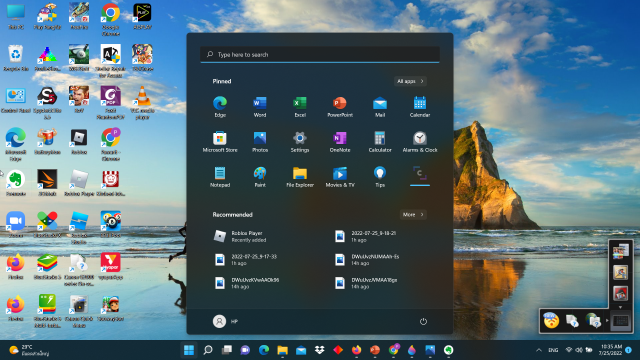Viewport: 640px width, 360px height.
Task: Open Paint from pinned apps
Action: pyautogui.click(x=260, y=177)
